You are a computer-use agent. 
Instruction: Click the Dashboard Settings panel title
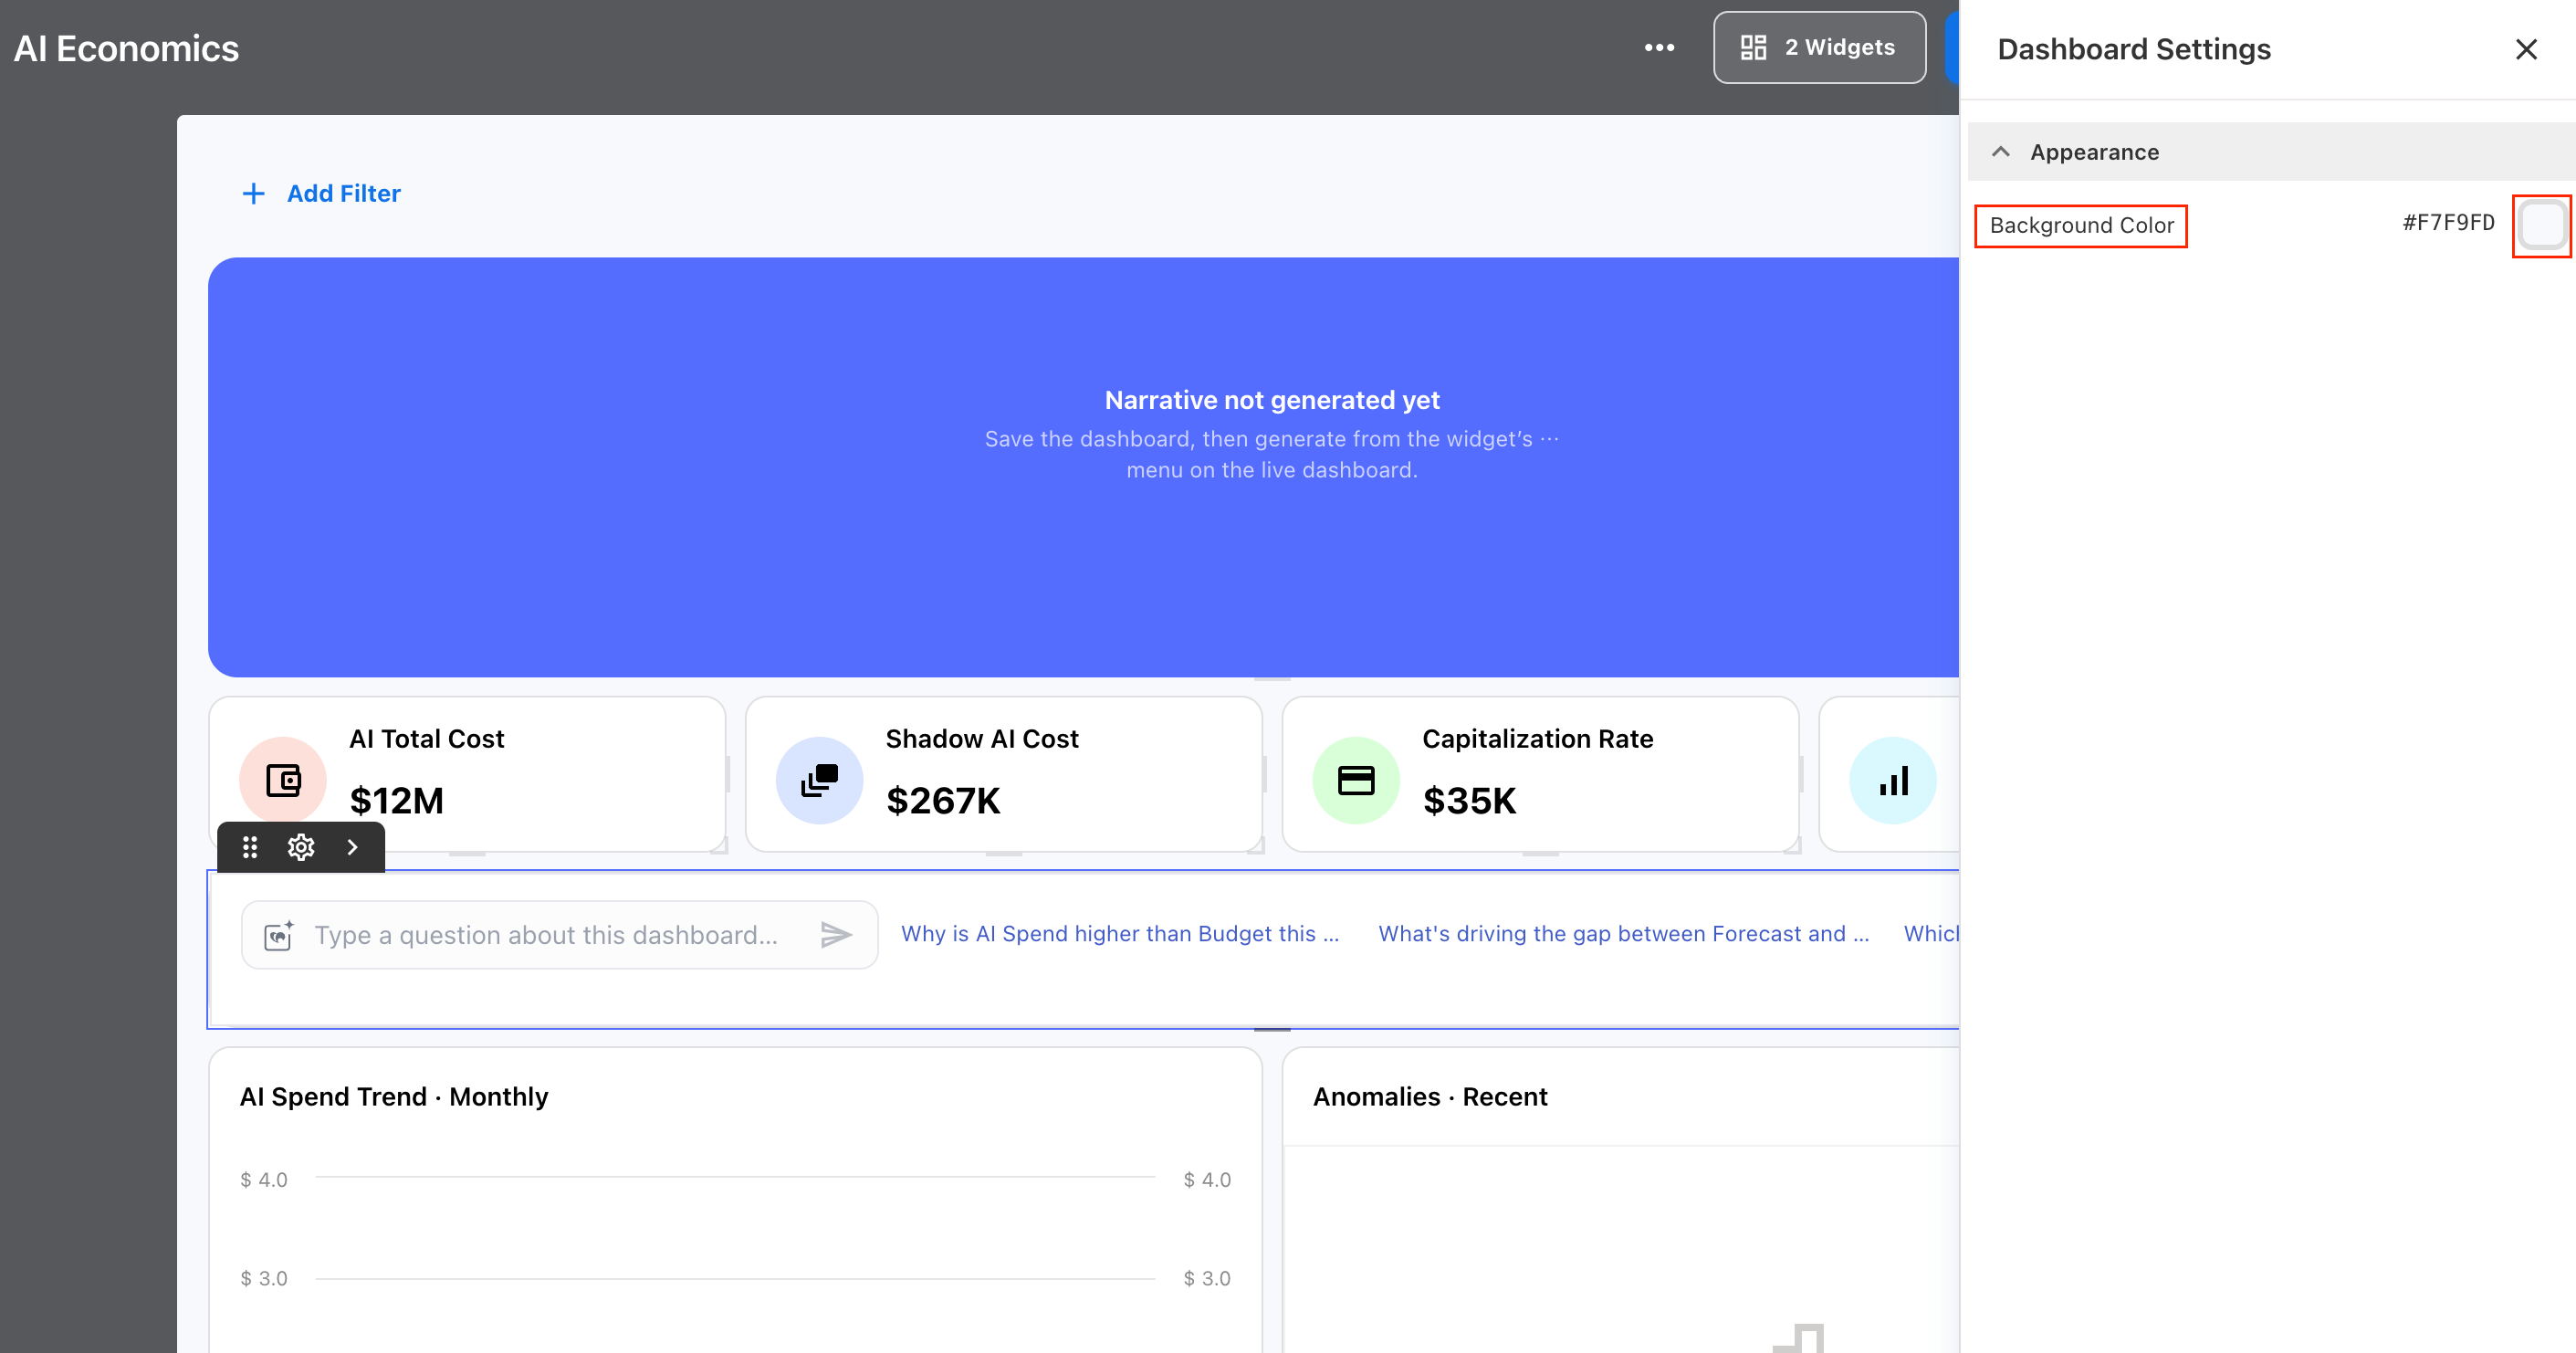tap(2134, 49)
